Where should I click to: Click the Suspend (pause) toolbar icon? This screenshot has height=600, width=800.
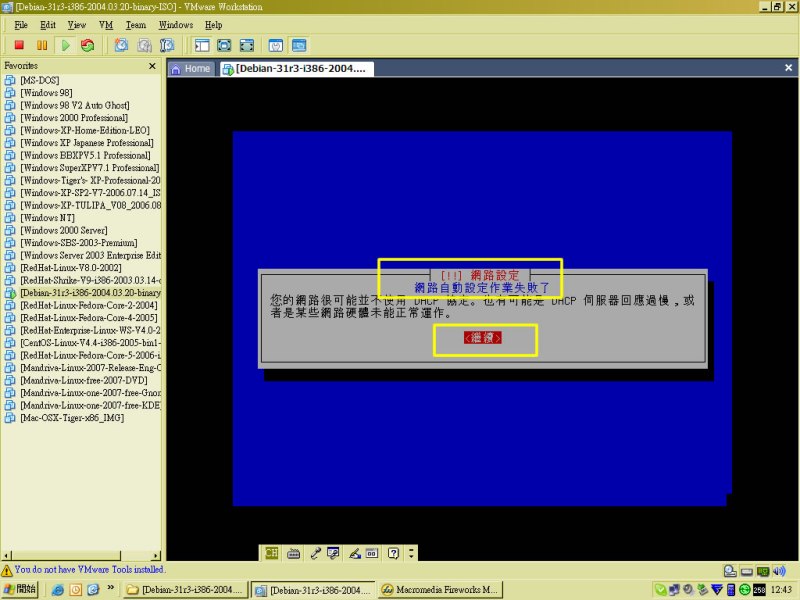42,45
